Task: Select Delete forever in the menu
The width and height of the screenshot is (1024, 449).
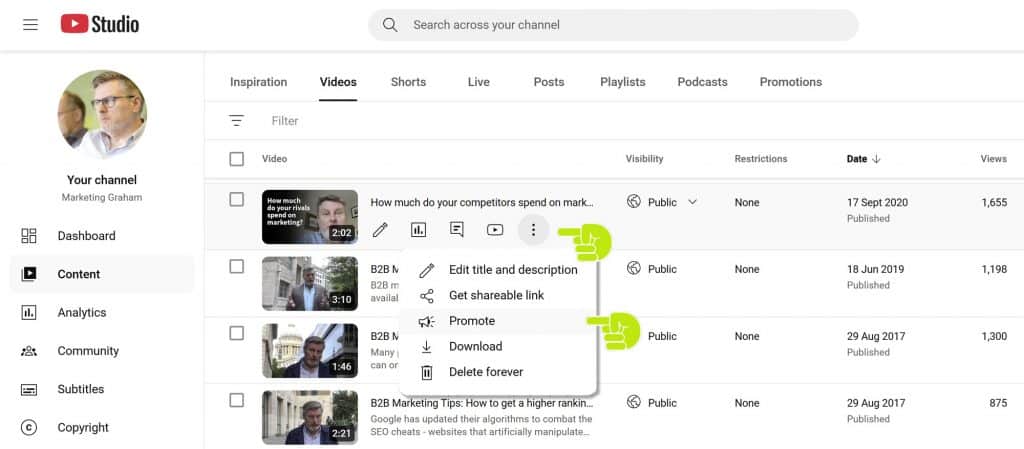Action: (485, 372)
